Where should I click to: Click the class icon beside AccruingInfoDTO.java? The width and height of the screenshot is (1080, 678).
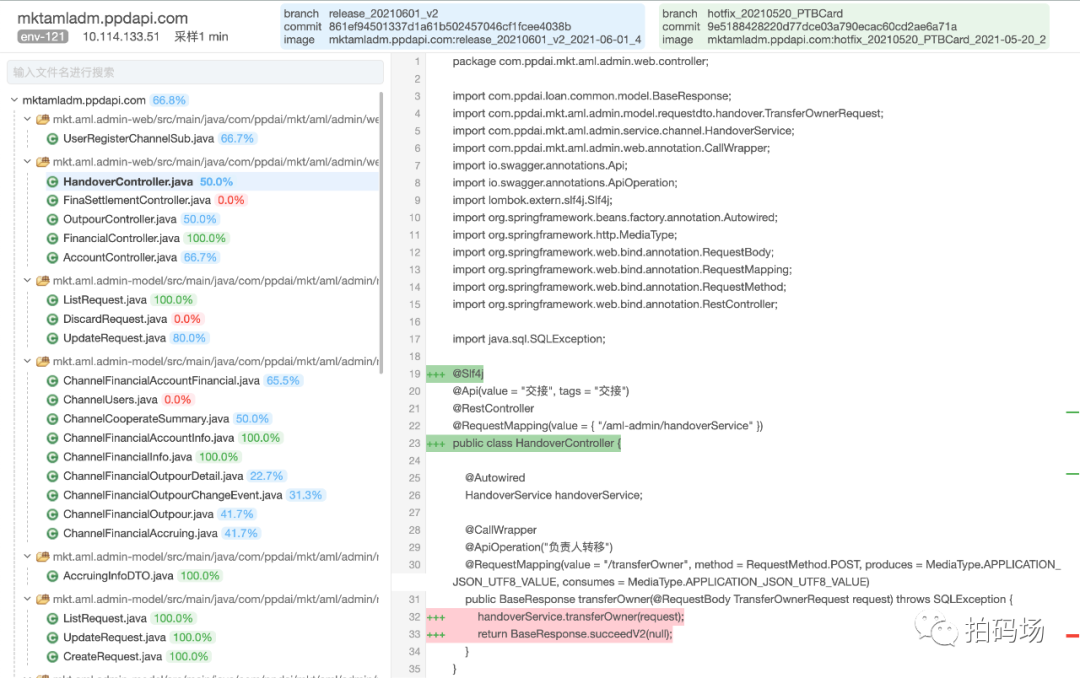coord(52,576)
